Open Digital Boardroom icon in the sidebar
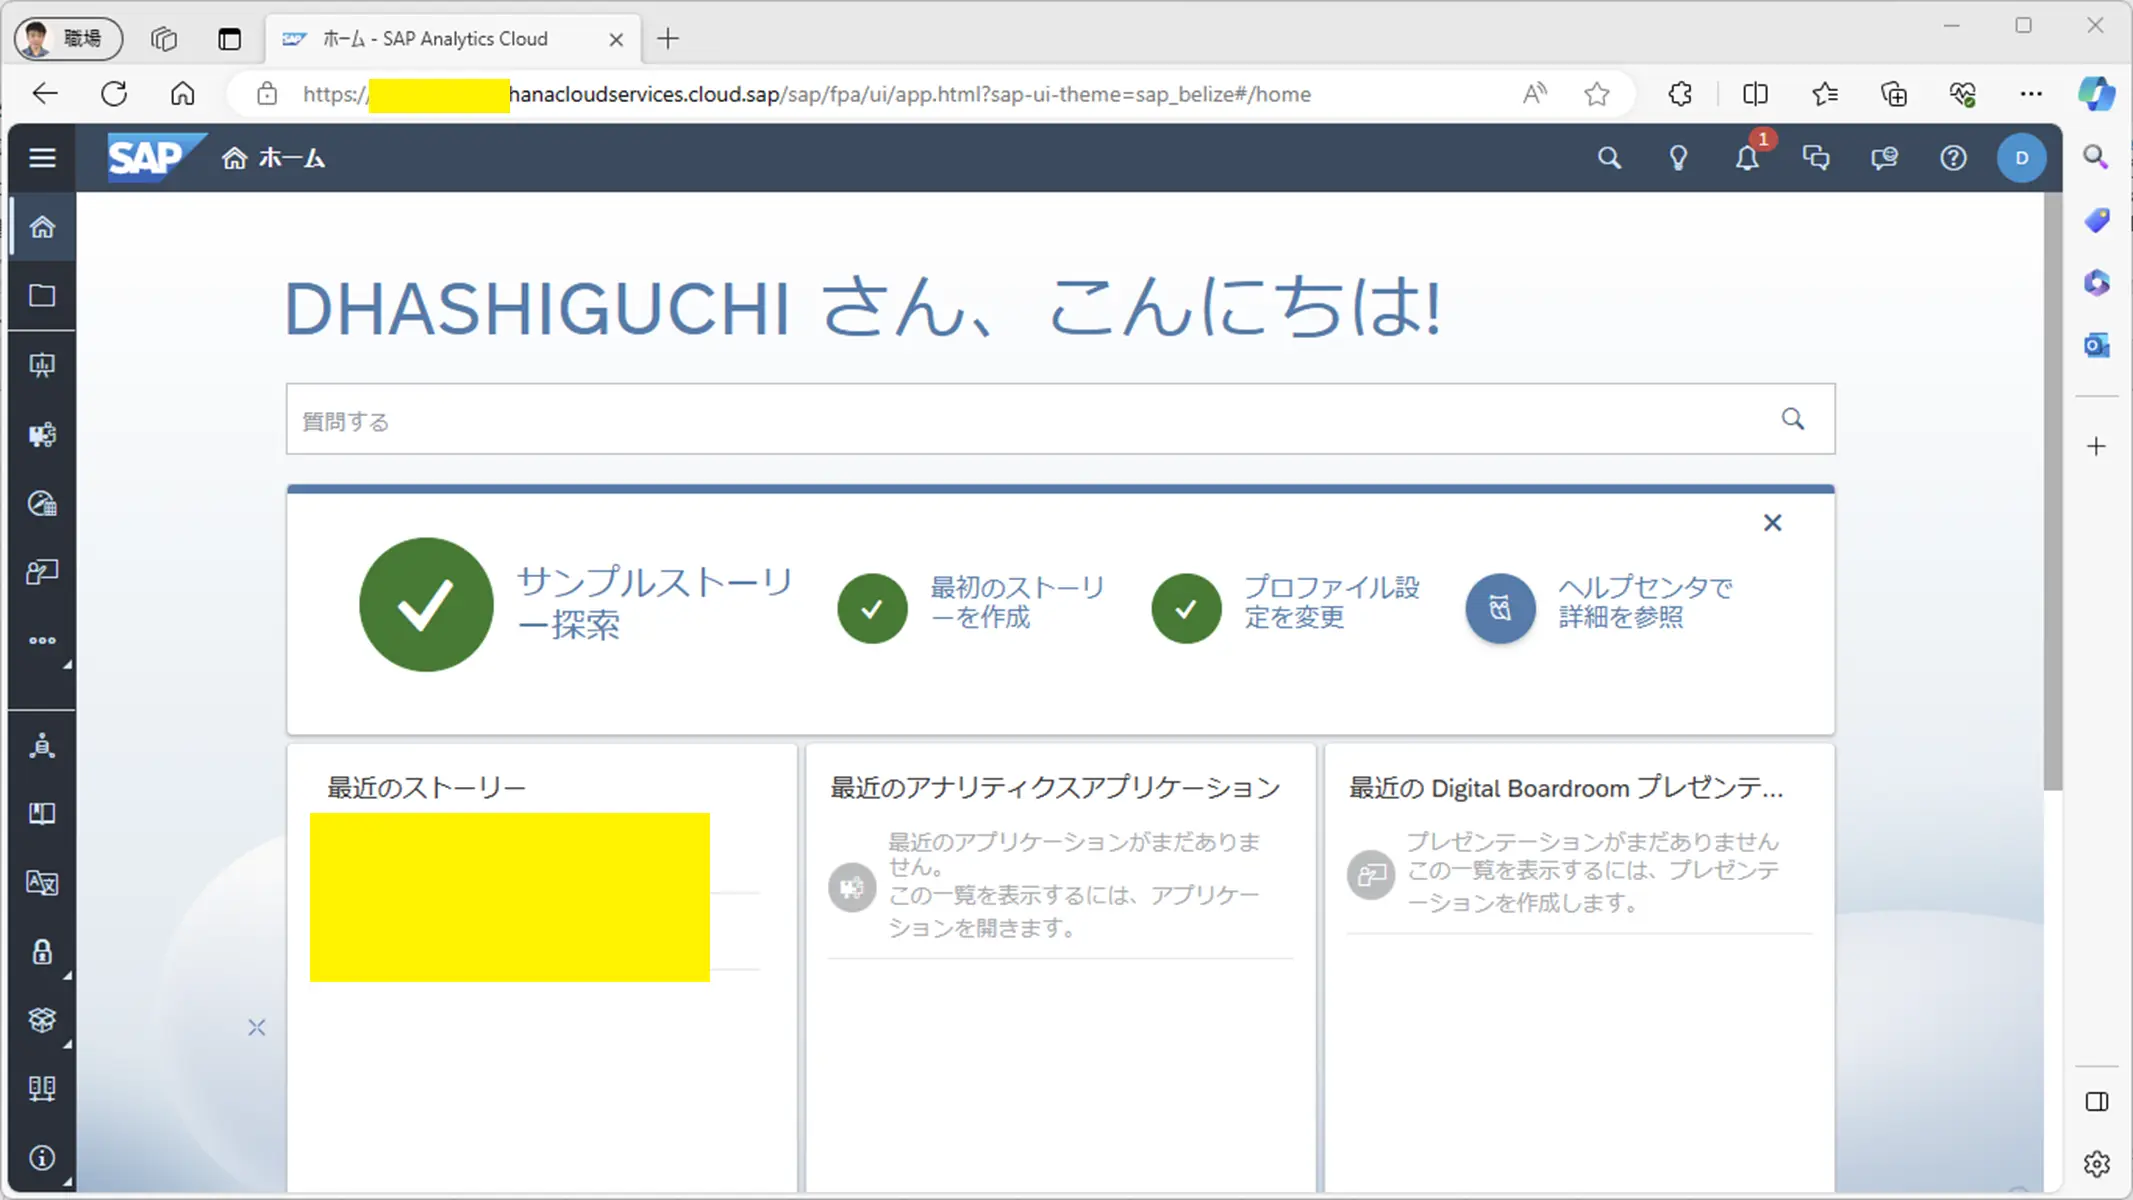The image size is (2133, 1200). [42, 572]
